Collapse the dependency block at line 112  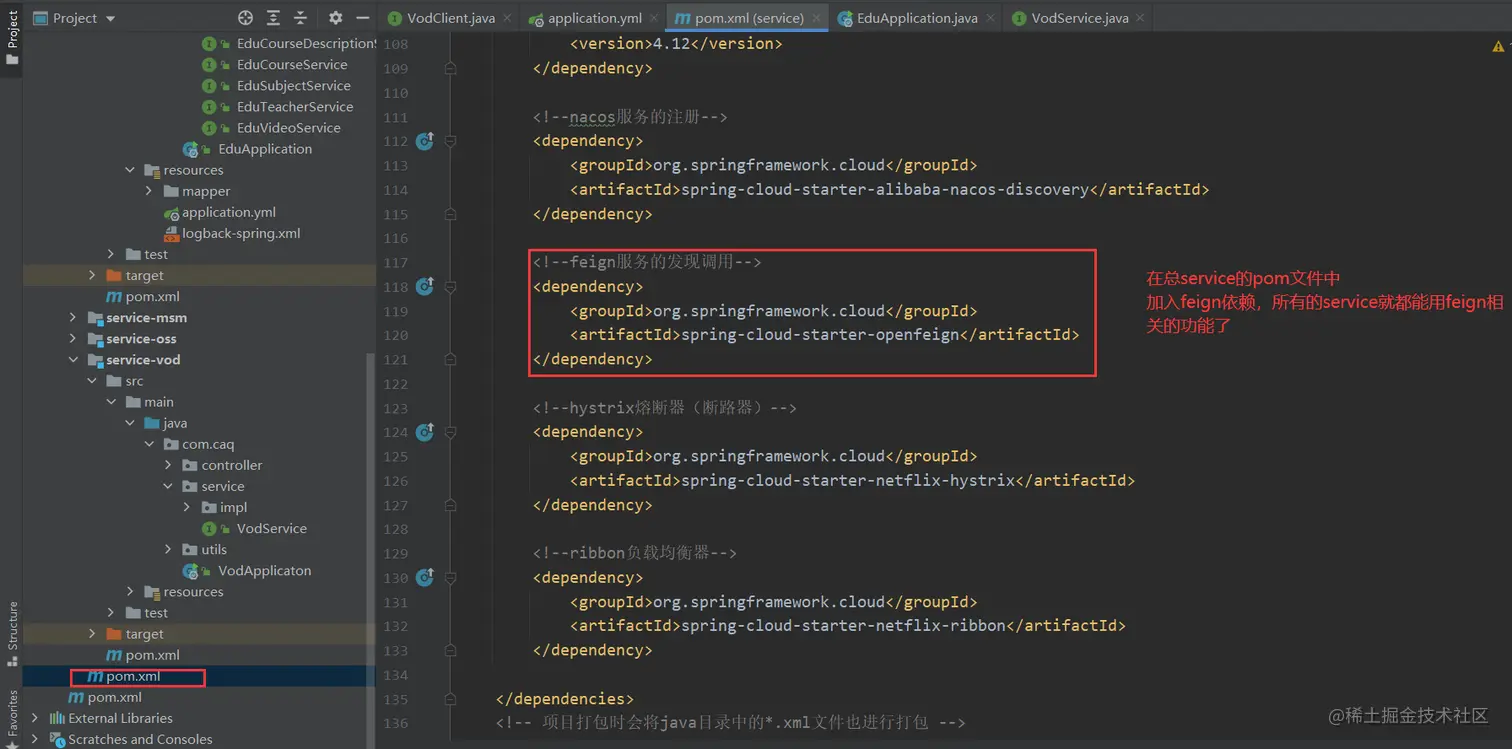click(x=450, y=141)
